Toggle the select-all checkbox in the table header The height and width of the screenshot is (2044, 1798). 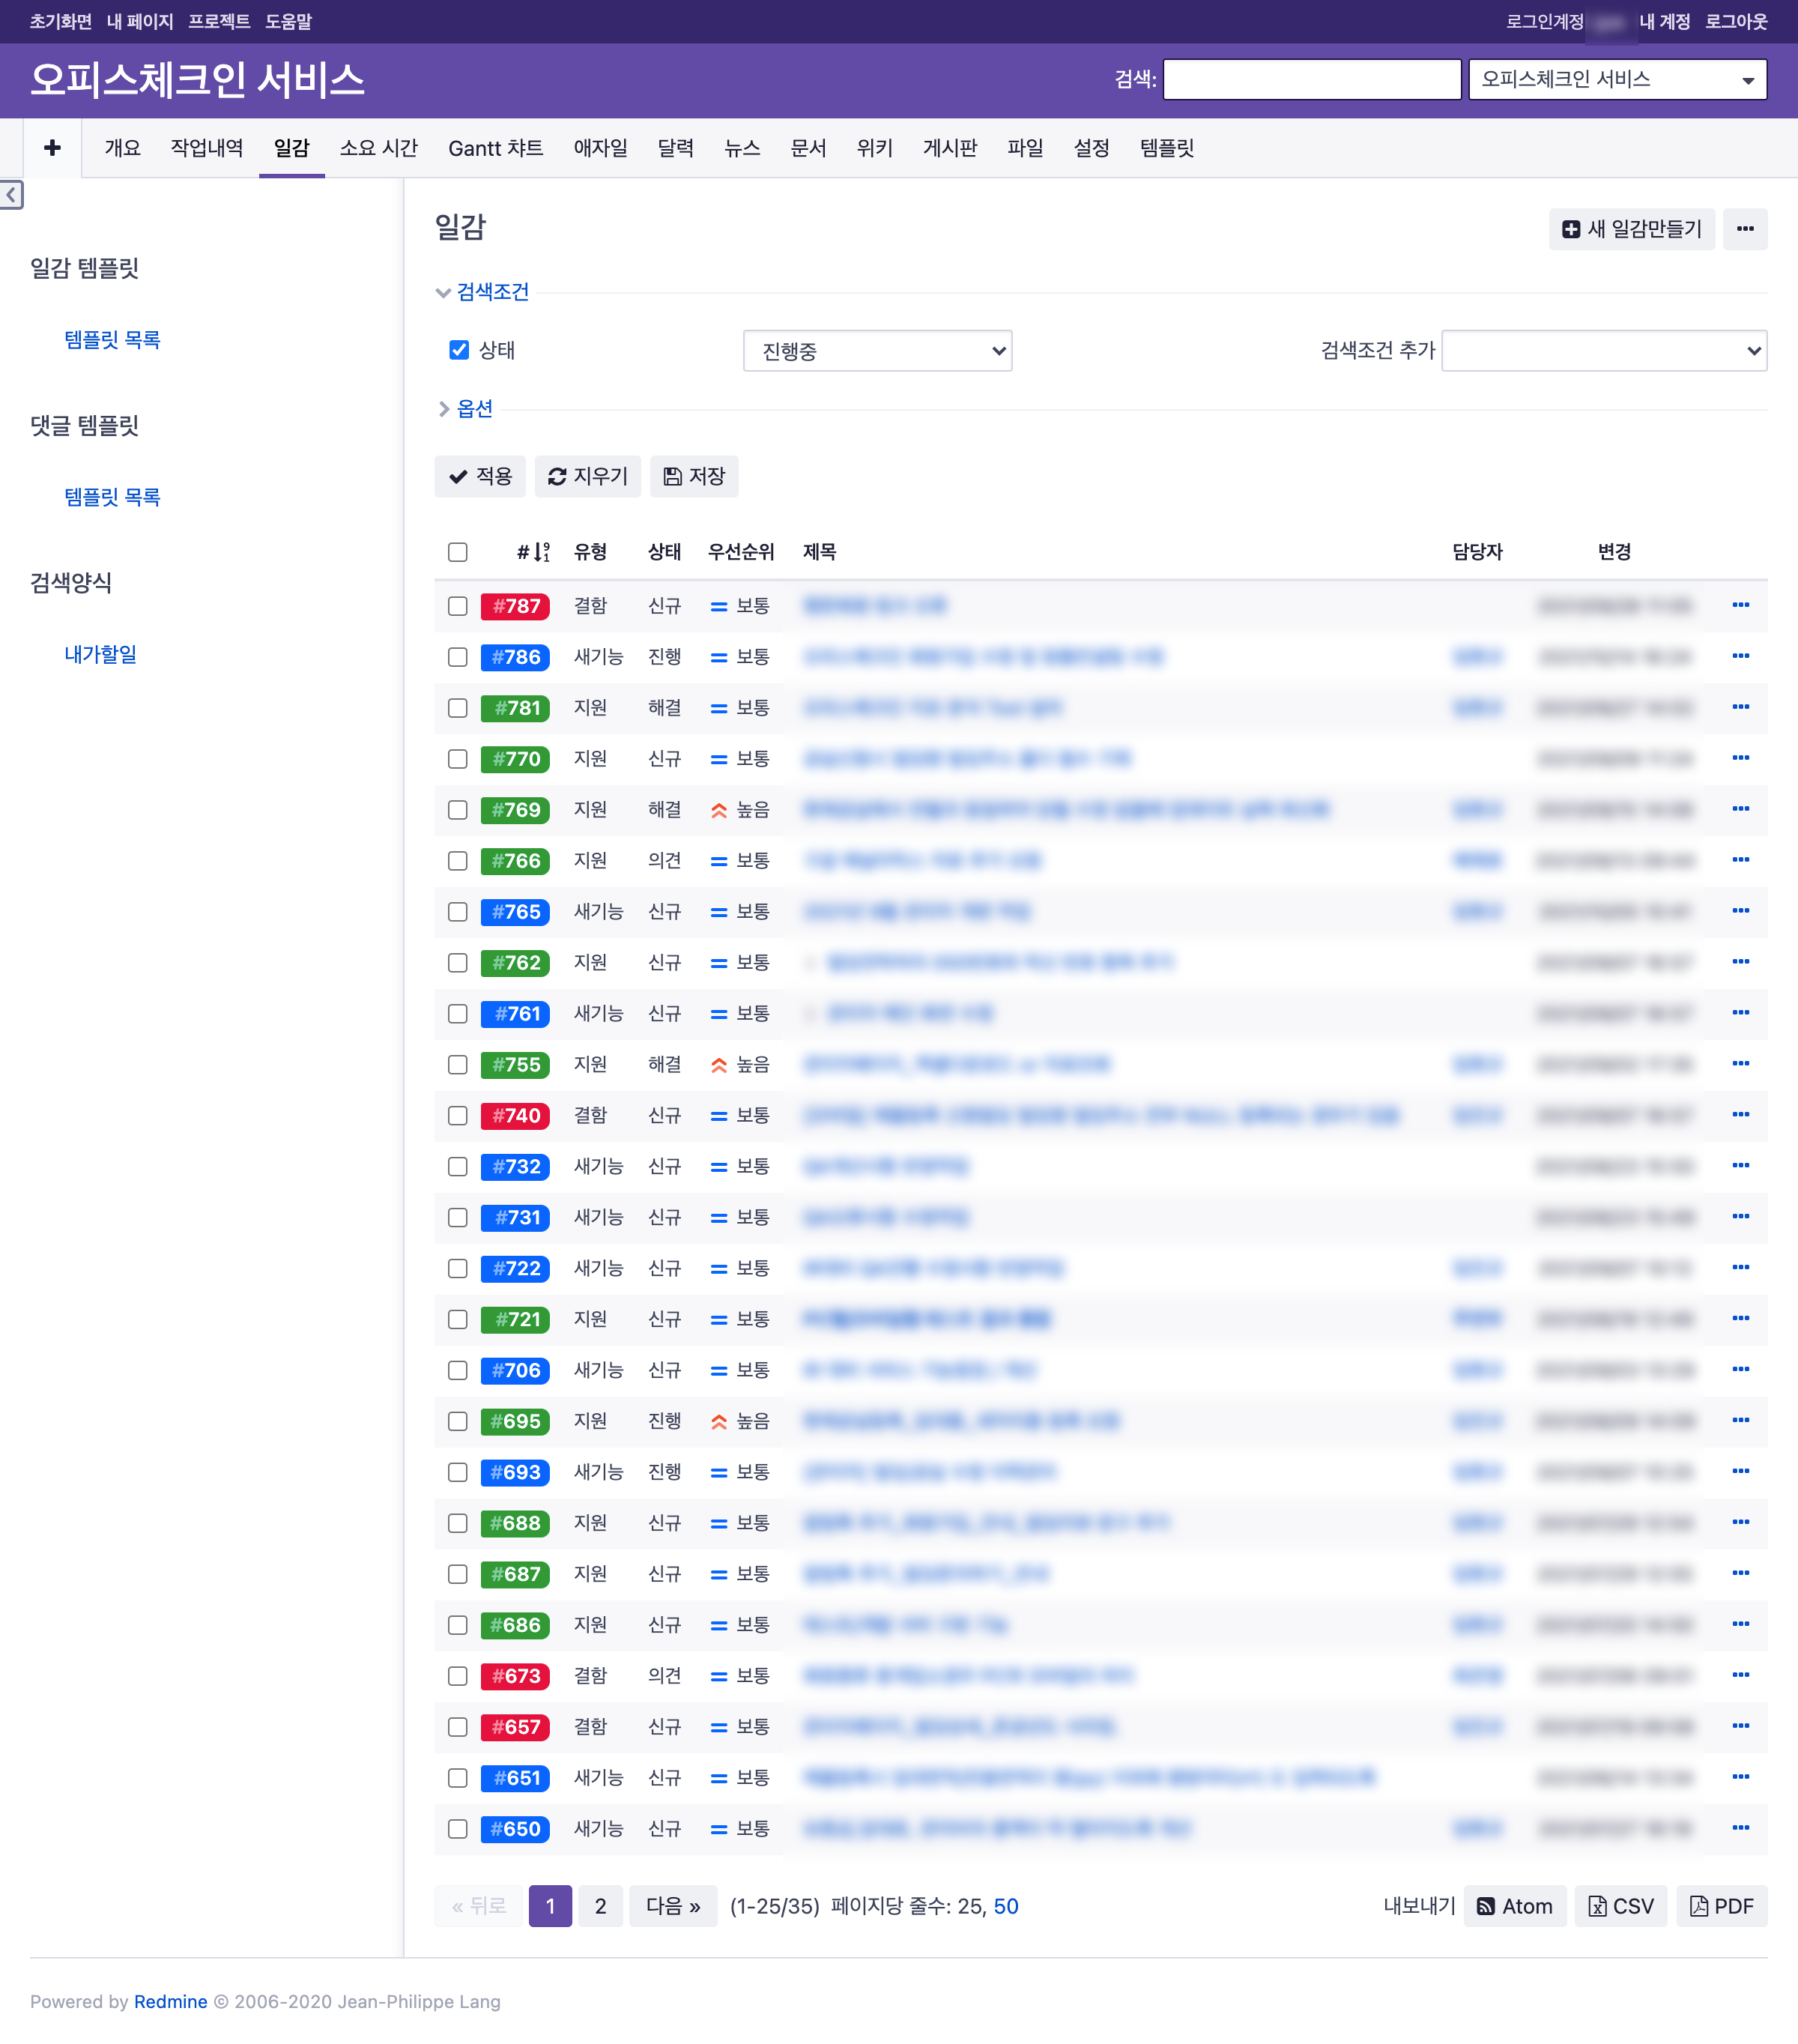pyautogui.click(x=458, y=552)
